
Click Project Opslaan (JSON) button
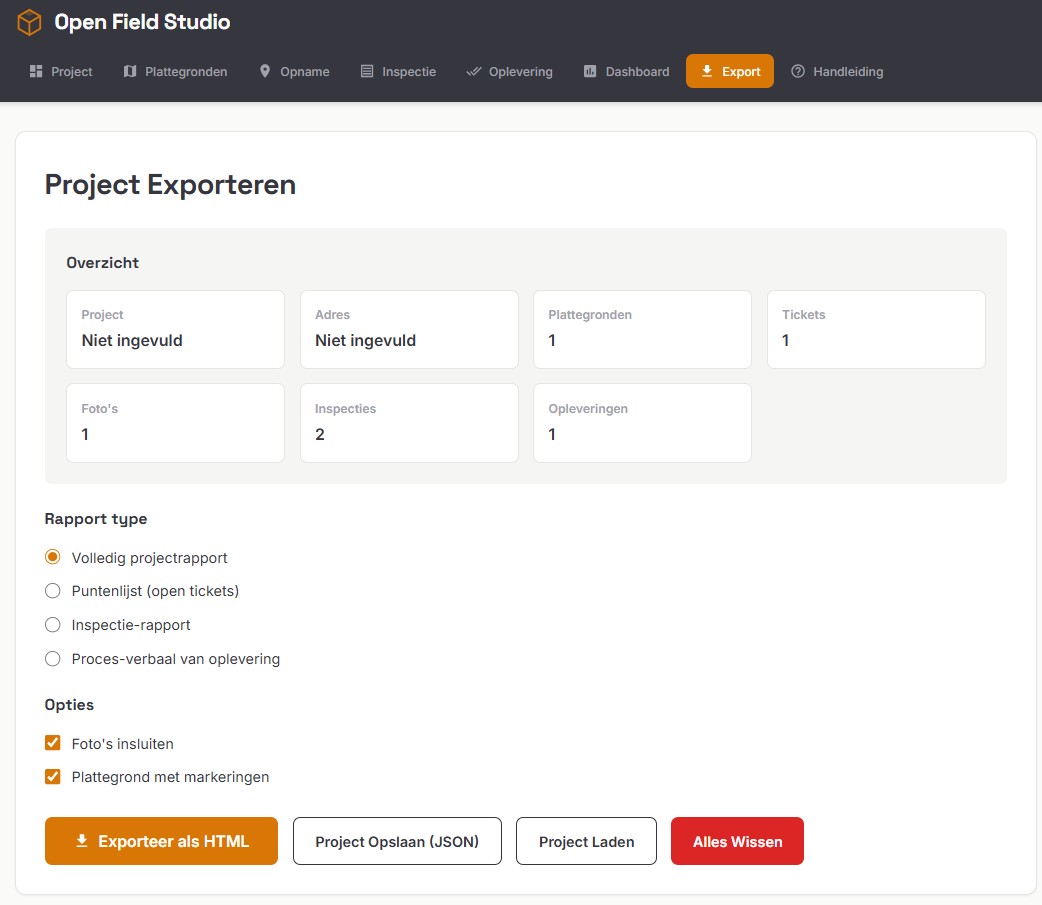point(397,841)
